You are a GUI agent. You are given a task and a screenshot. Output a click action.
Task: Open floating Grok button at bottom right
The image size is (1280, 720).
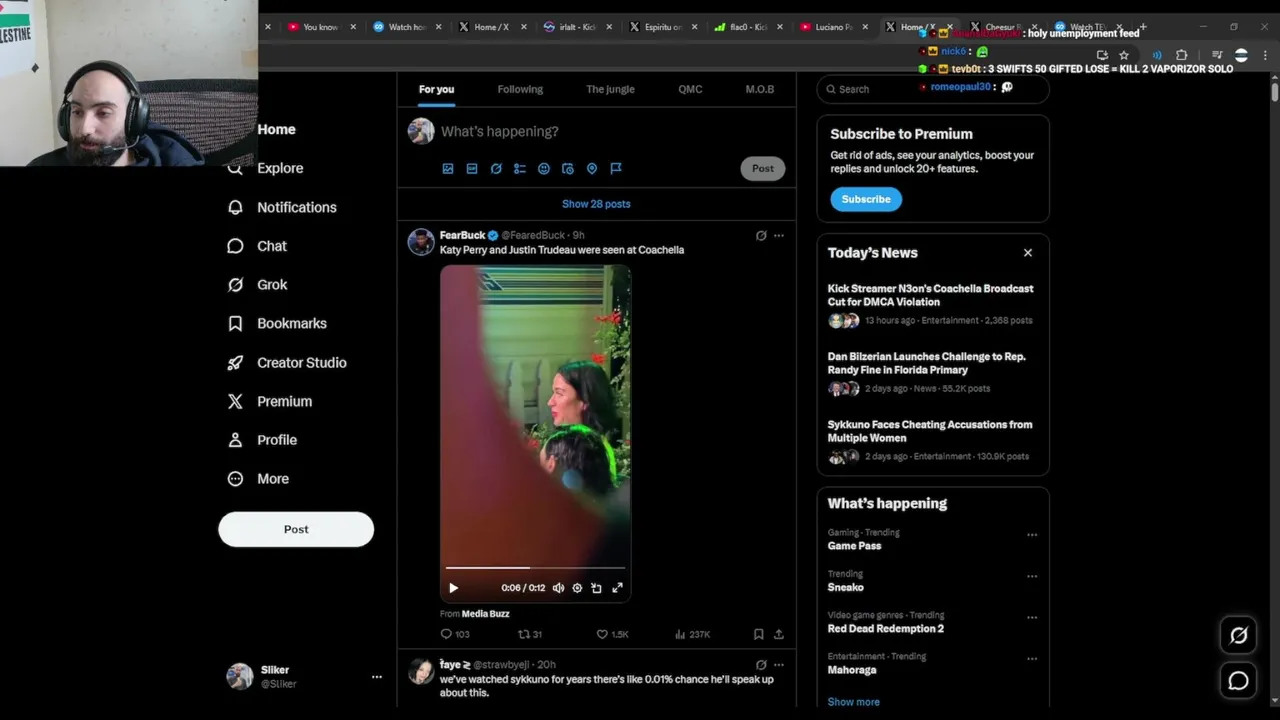(1238, 635)
